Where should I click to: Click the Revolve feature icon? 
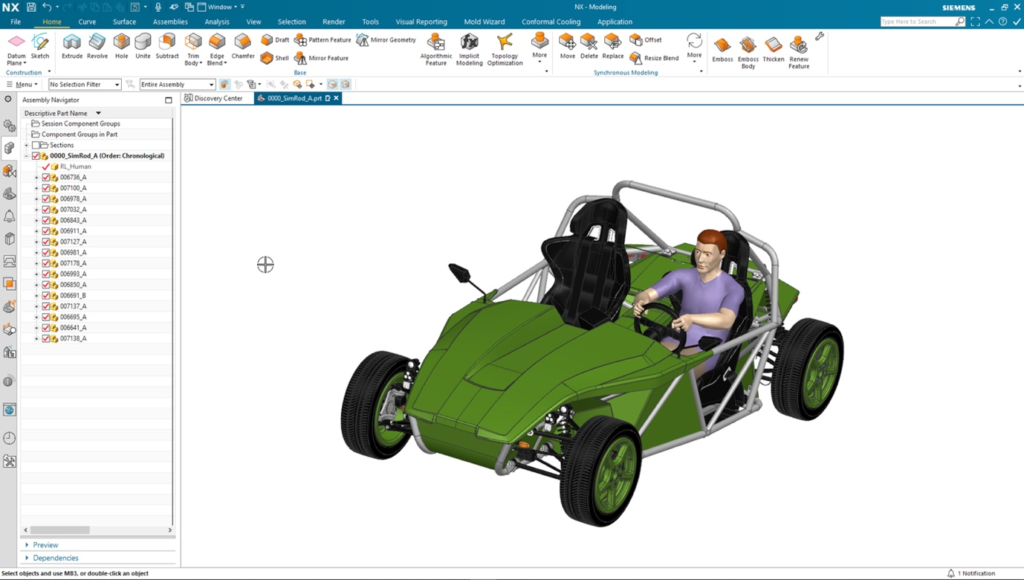pyautogui.click(x=97, y=46)
